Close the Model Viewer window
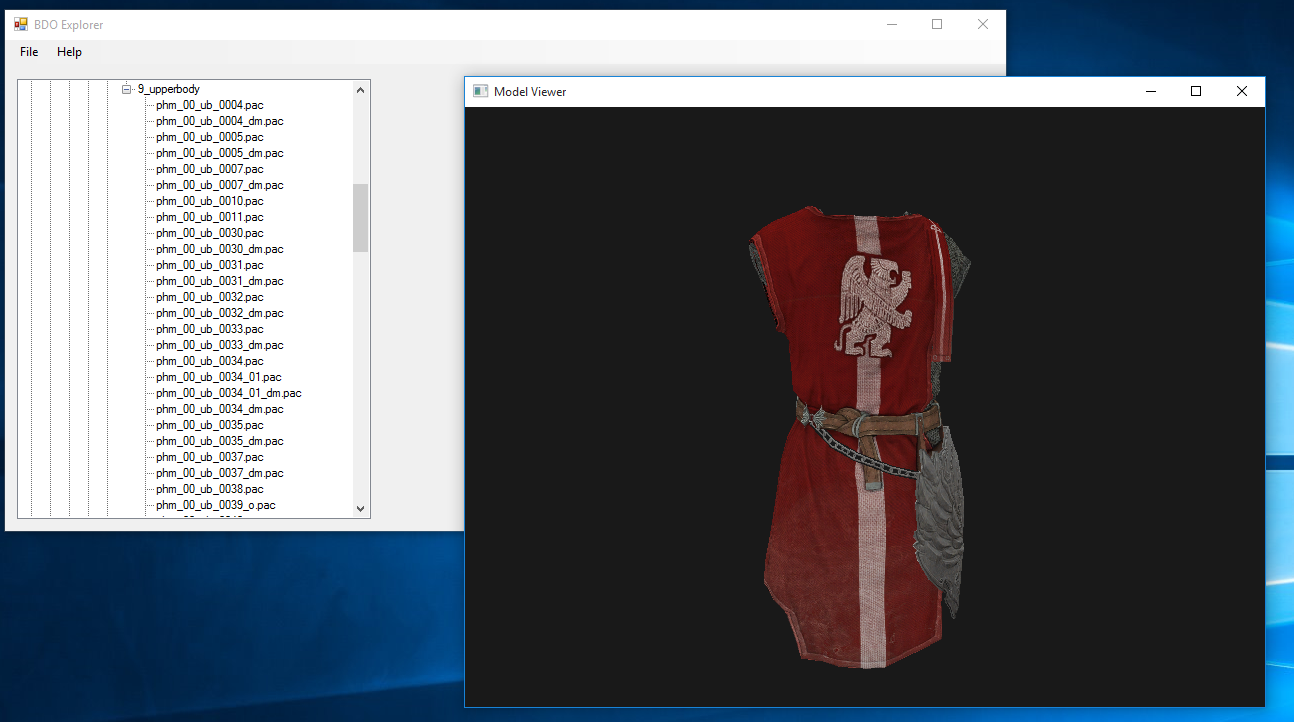 (x=1241, y=91)
